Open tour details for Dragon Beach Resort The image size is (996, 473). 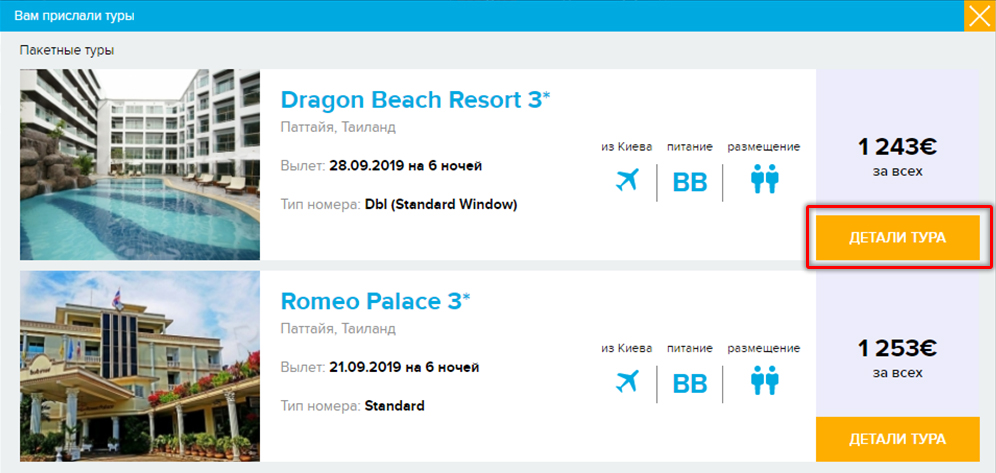coord(897,238)
